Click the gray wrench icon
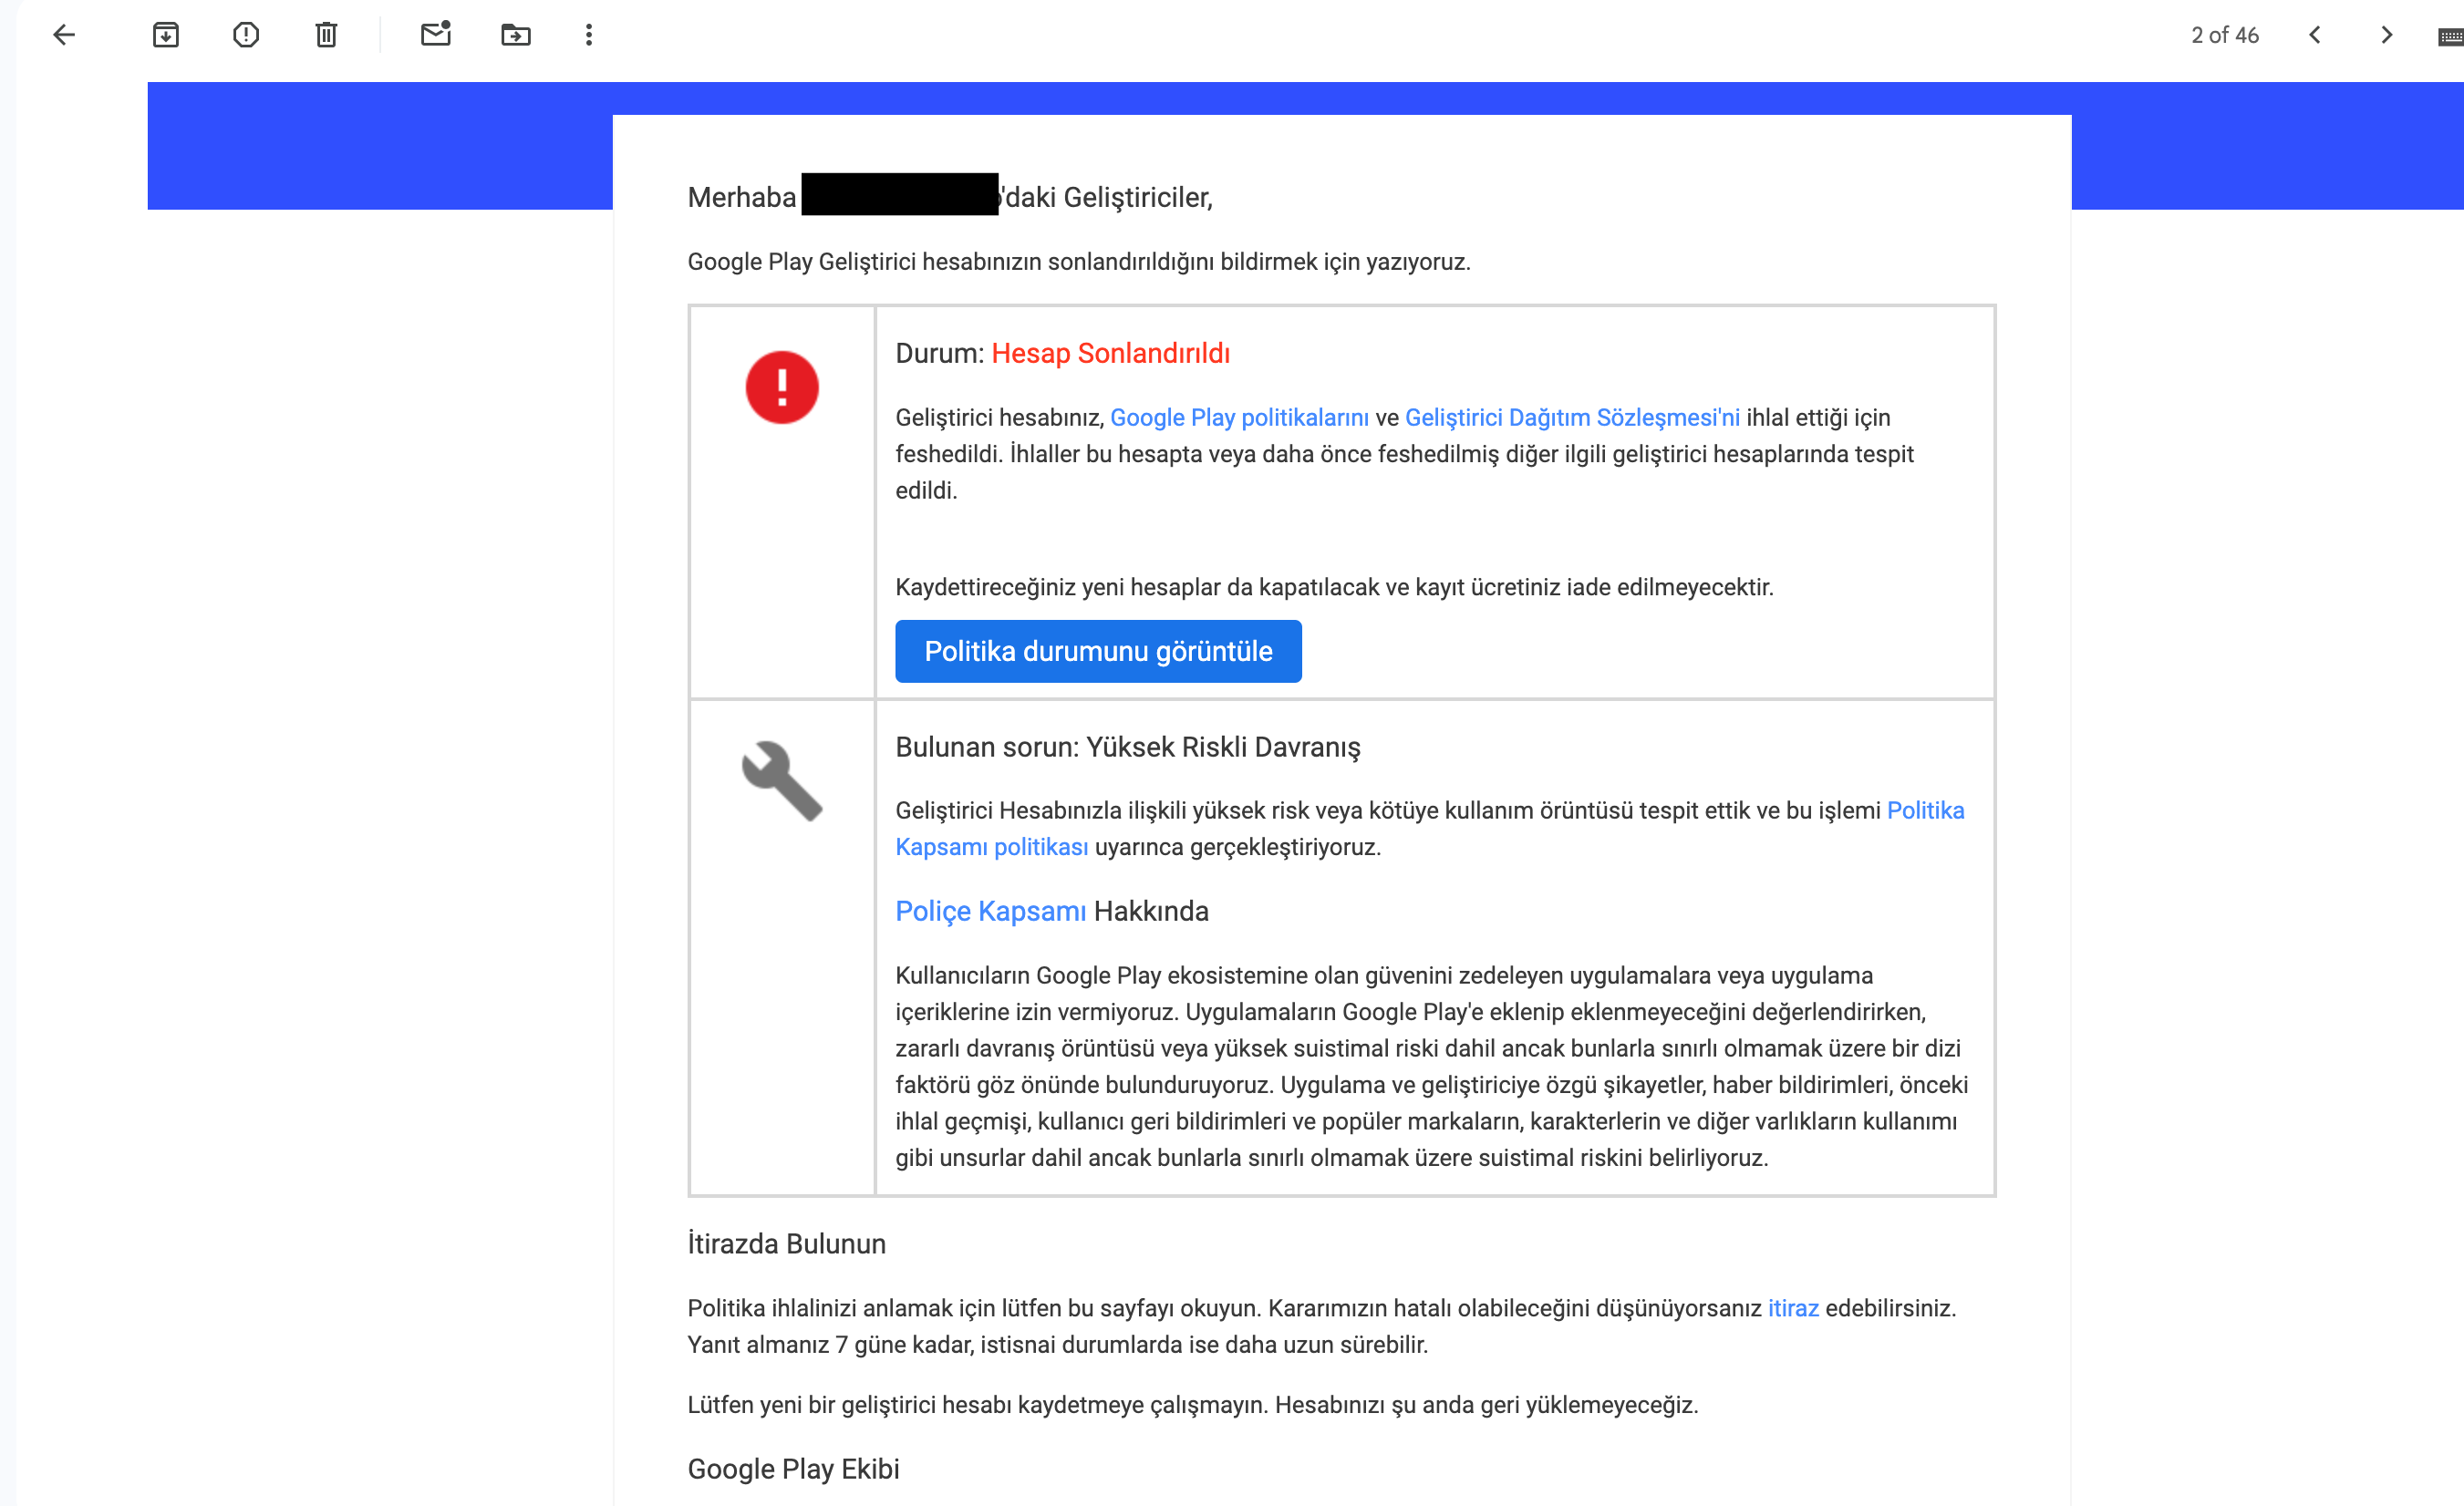 [x=782, y=781]
